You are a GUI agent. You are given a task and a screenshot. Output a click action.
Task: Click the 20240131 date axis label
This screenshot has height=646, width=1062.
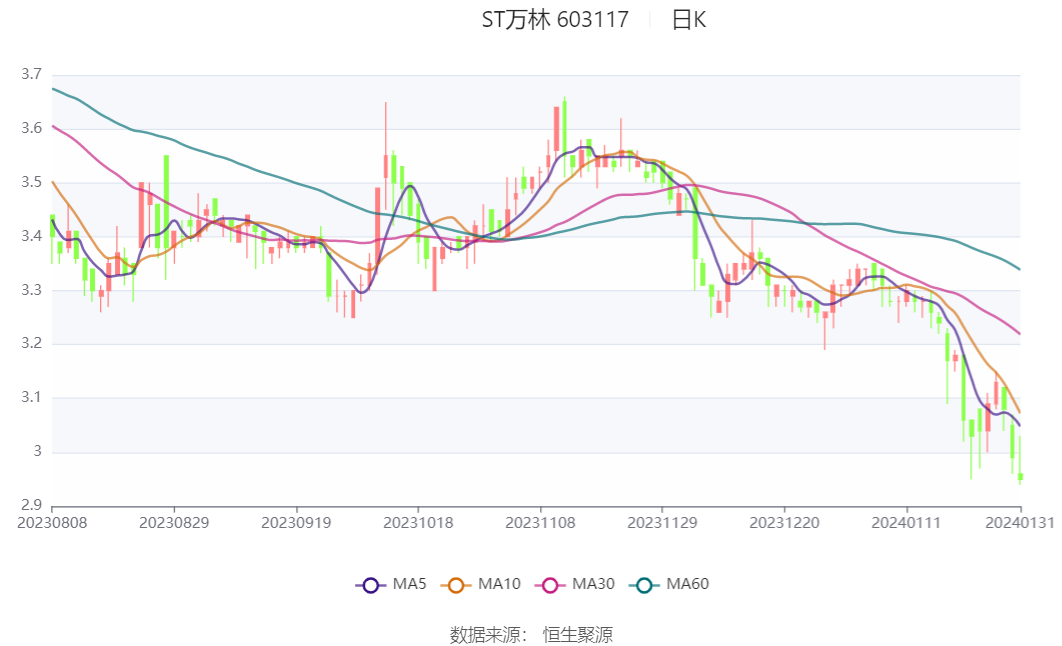coord(1019,523)
